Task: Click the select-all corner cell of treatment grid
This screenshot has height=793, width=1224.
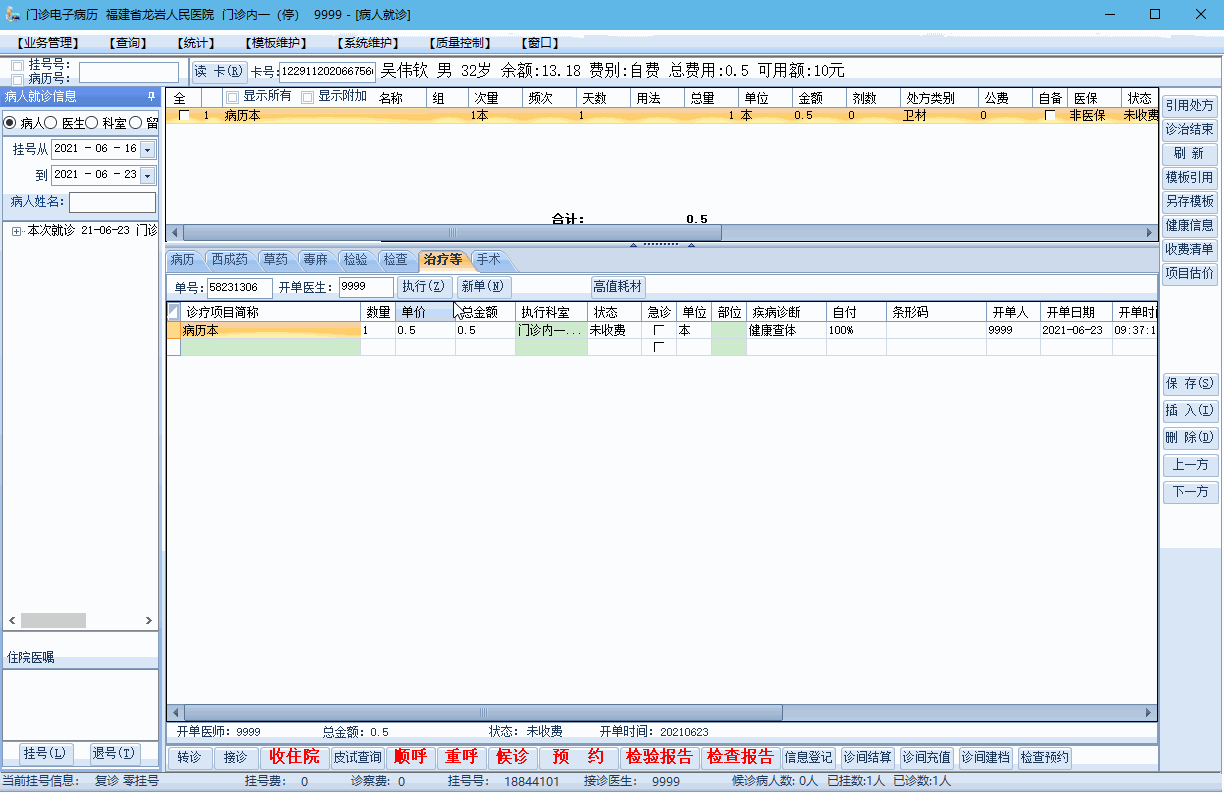Action: point(174,312)
